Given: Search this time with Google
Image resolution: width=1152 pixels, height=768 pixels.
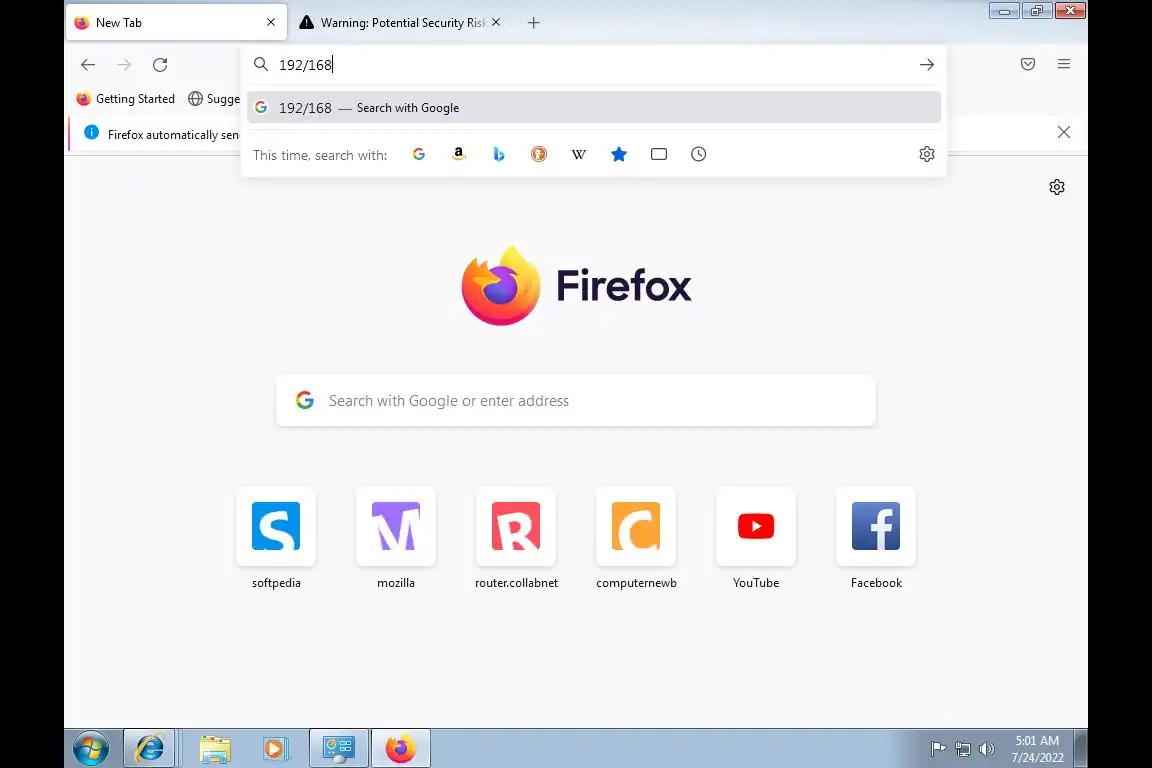Looking at the screenshot, I should [419, 154].
